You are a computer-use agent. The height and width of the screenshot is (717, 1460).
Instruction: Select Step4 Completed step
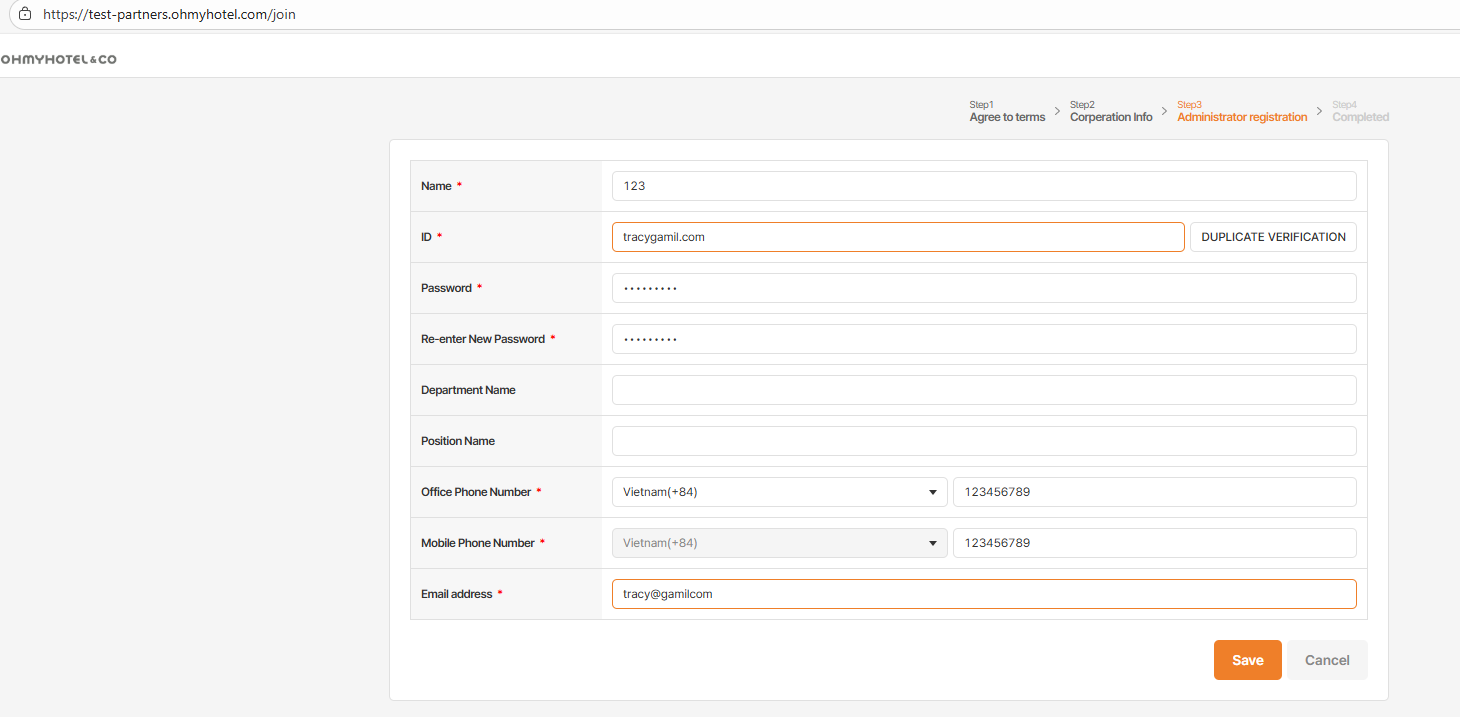(1360, 112)
